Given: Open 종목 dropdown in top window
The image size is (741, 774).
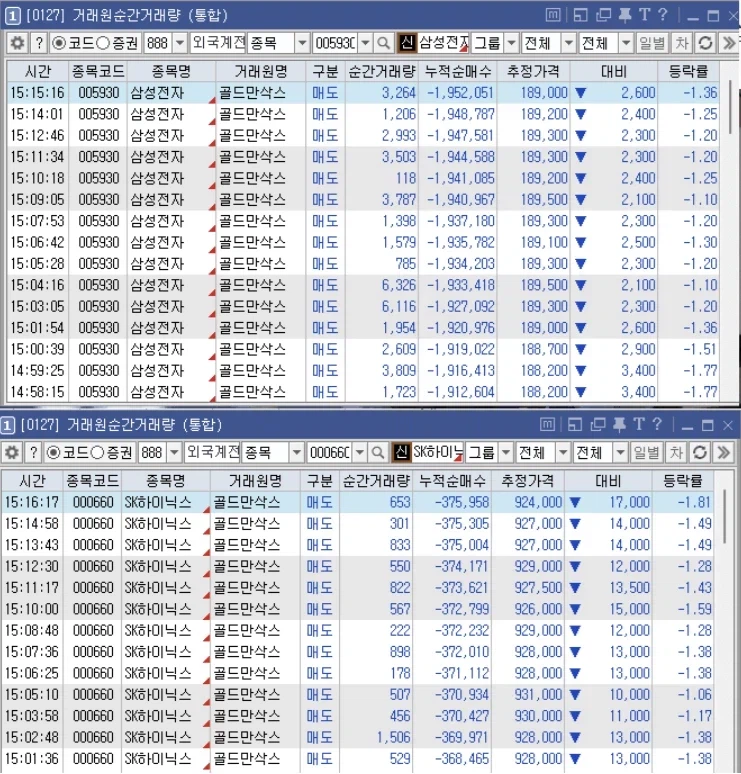Looking at the screenshot, I should tap(302, 43).
